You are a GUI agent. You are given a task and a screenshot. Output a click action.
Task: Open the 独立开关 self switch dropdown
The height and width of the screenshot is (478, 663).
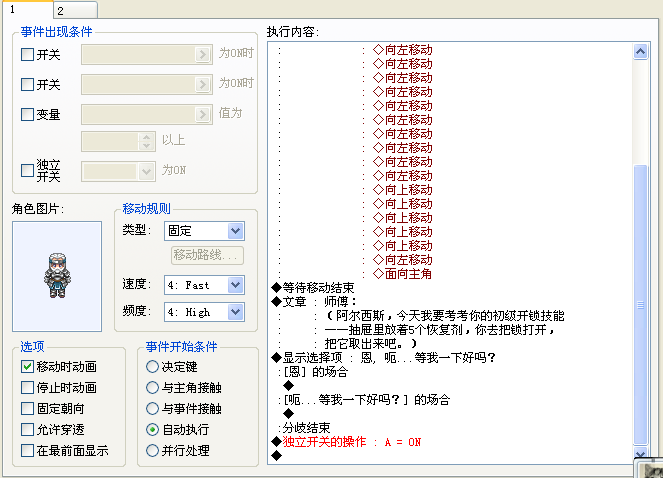click(x=146, y=172)
